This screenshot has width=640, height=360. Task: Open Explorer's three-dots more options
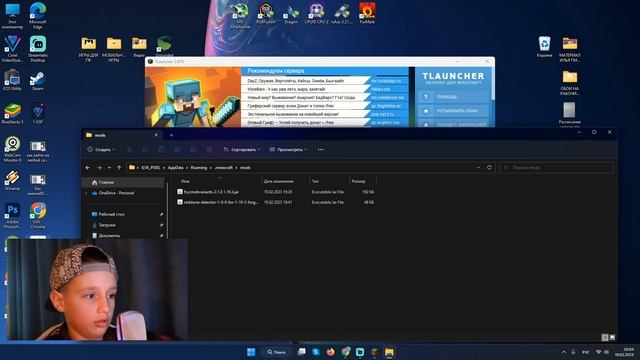point(320,149)
